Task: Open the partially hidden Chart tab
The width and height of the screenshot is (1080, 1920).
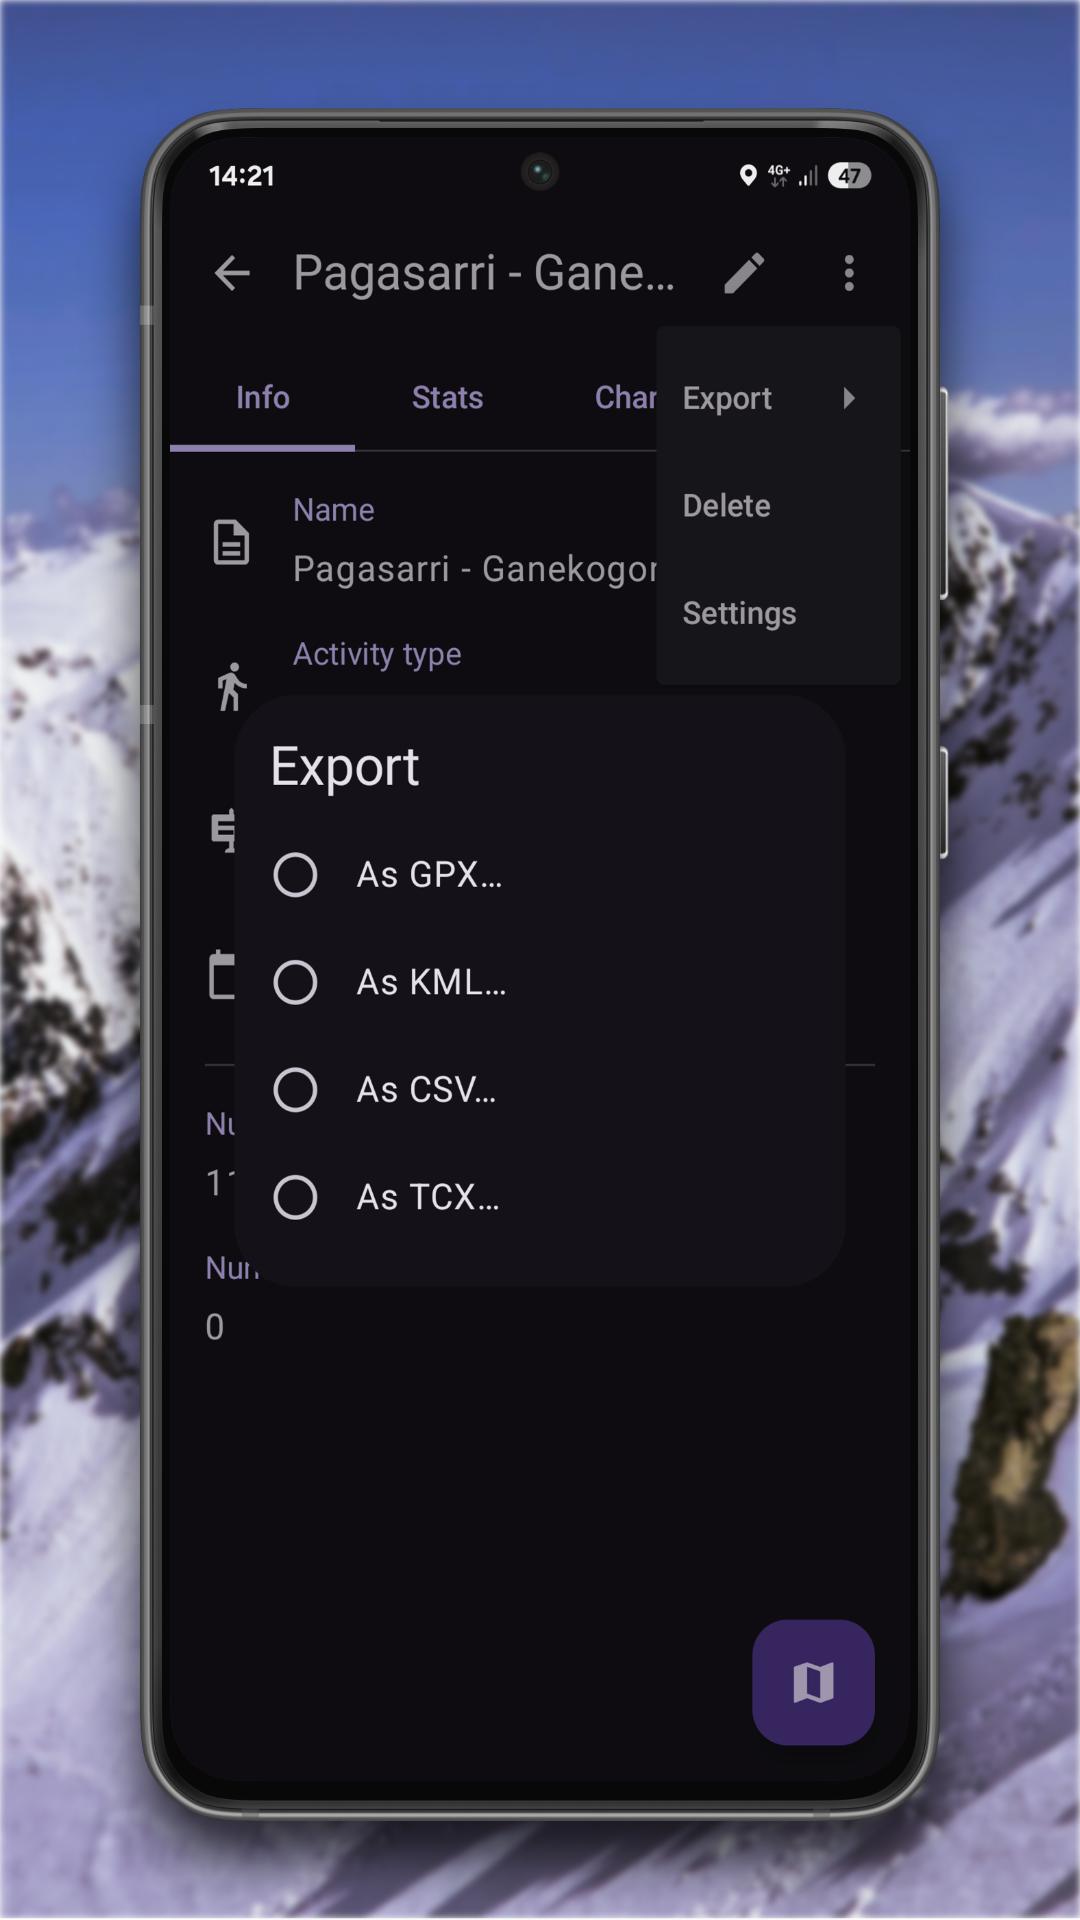Action: tap(625, 398)
